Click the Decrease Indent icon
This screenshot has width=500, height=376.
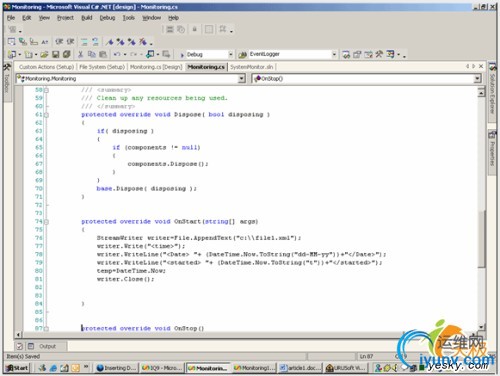[59, 42]
